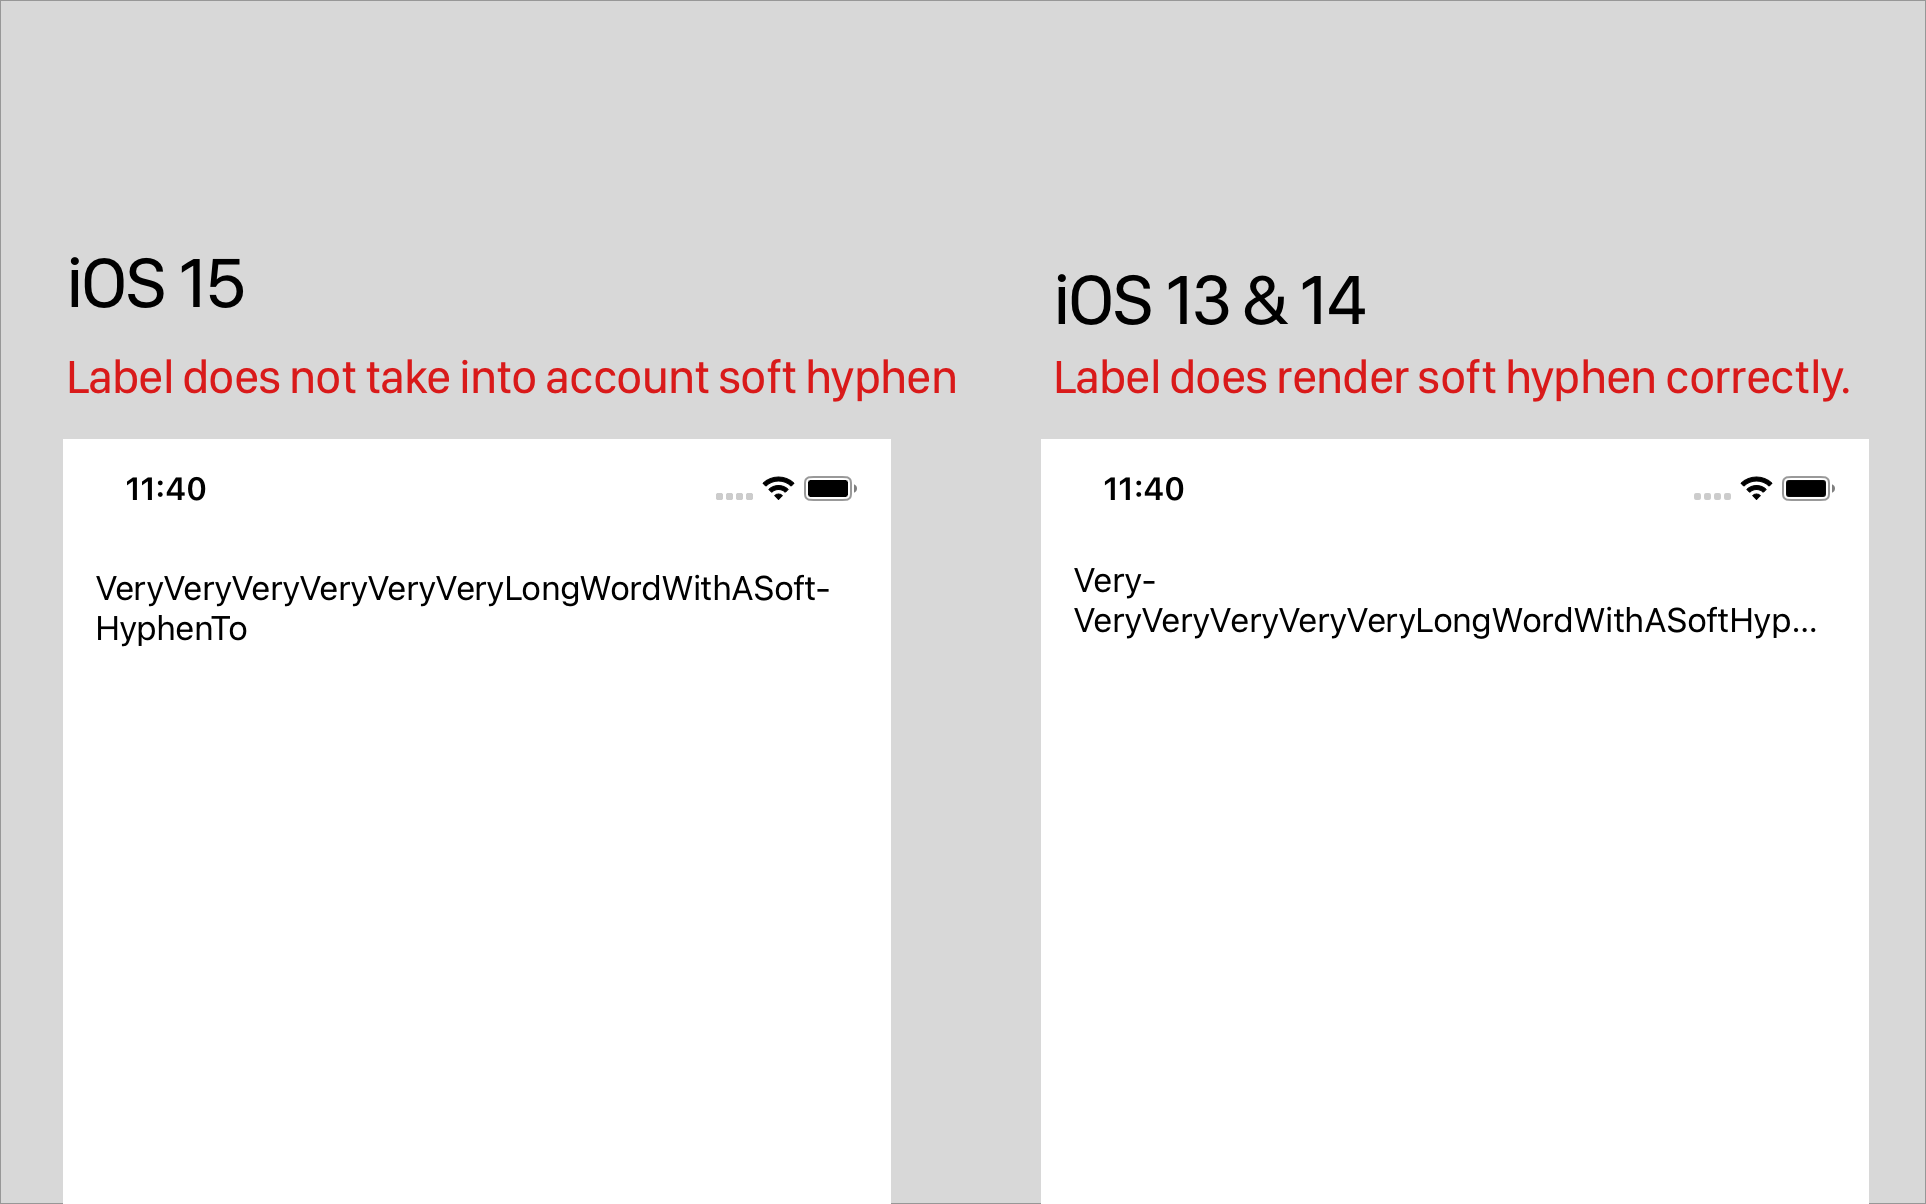Click the battery icon in iOS 13 & 14 screen
This screenshot has height=1204, width=1926.
point(1809,489)
